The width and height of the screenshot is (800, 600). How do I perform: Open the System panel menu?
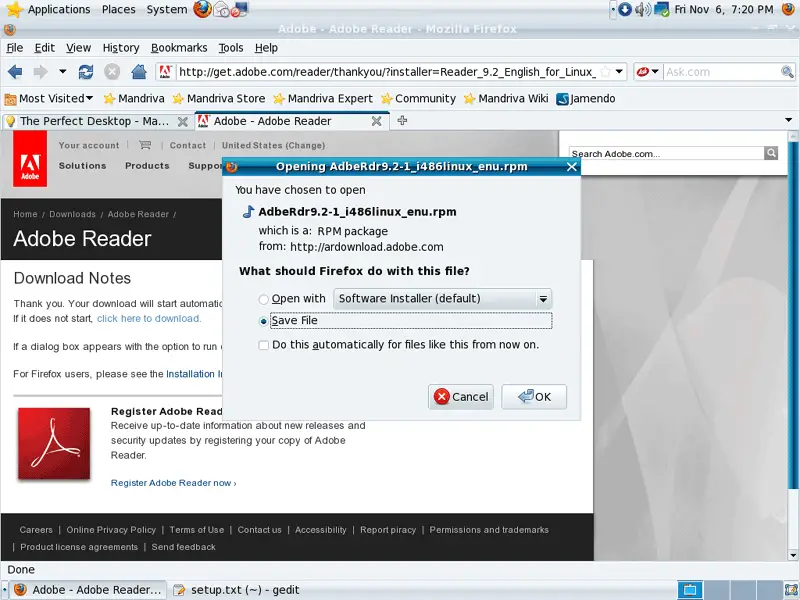point(167,9)
